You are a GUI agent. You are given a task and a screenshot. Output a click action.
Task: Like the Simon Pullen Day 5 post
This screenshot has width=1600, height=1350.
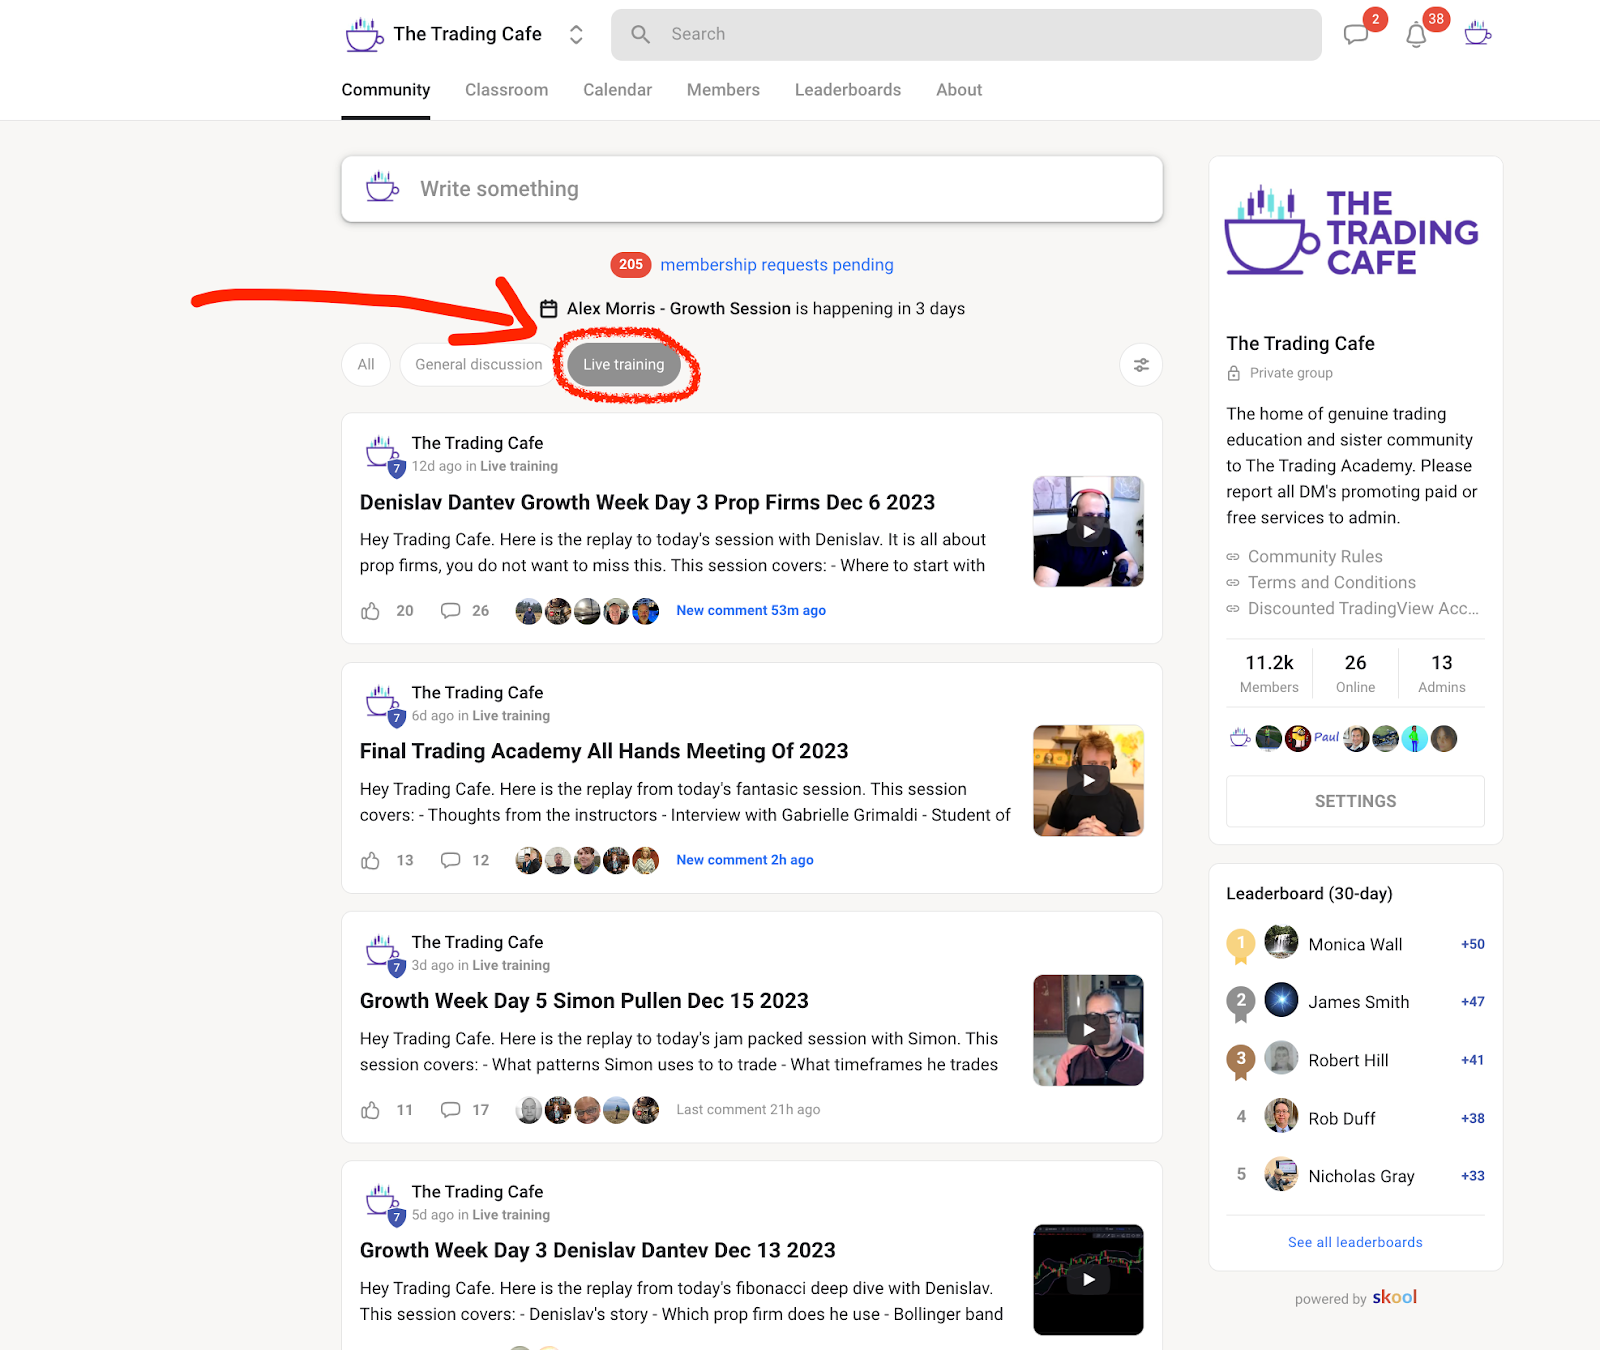(x=371, y=1110)
